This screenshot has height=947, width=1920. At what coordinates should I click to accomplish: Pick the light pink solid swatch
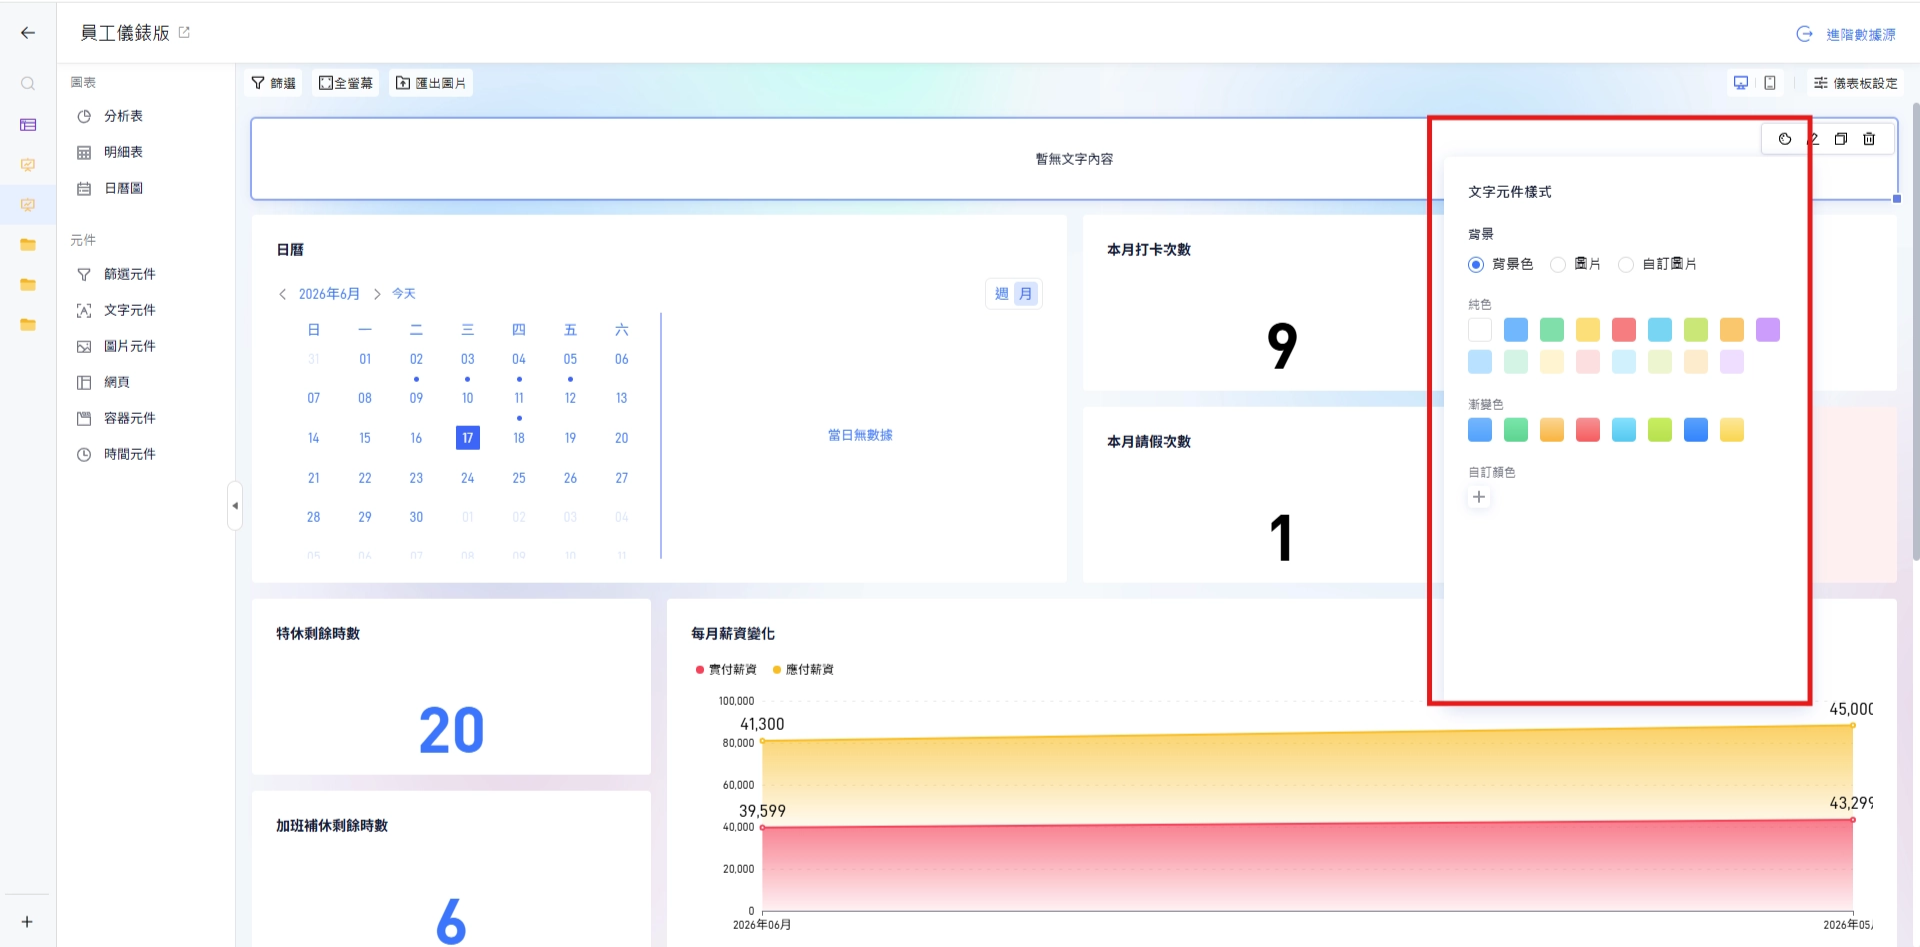(x=1588, y=362)
